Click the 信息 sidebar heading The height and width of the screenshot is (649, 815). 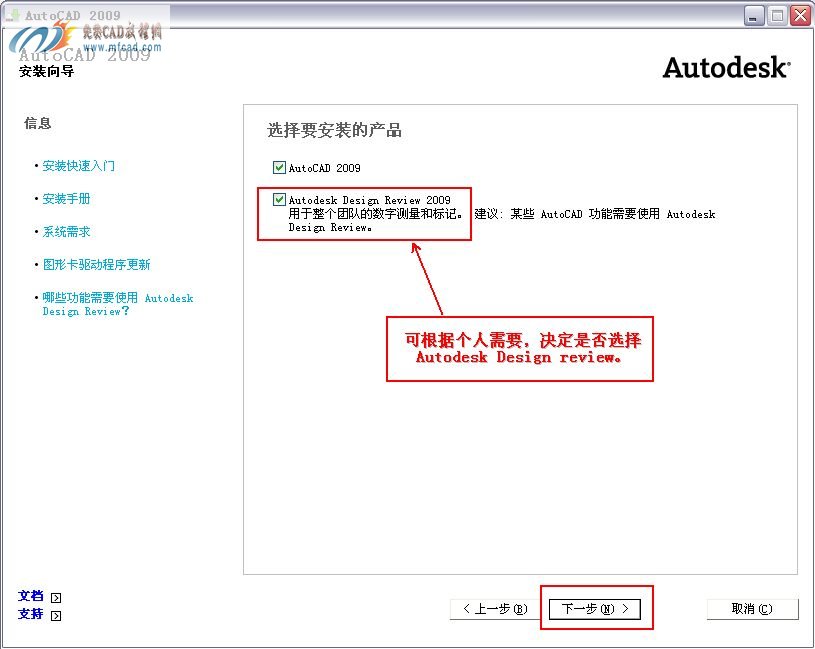(x=38, y=123)
